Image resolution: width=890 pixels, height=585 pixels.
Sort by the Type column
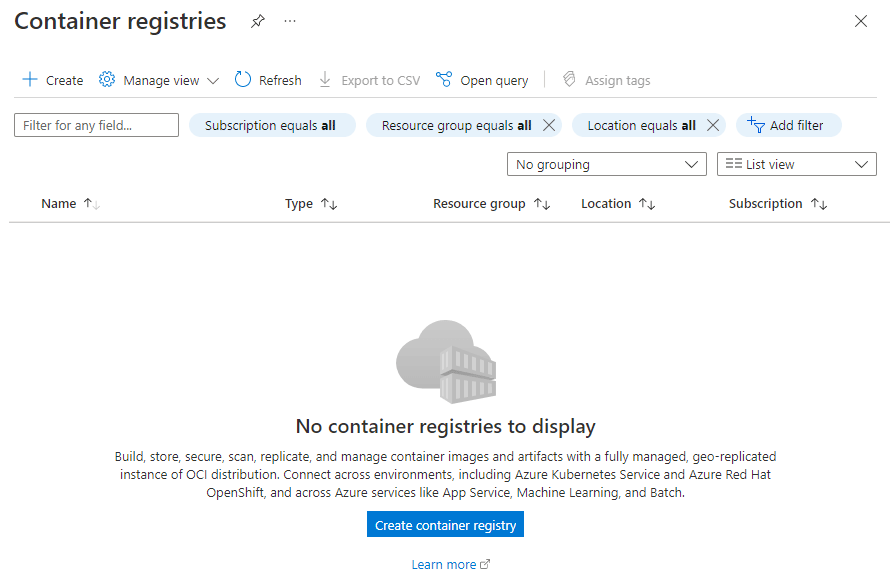(329, 204)
